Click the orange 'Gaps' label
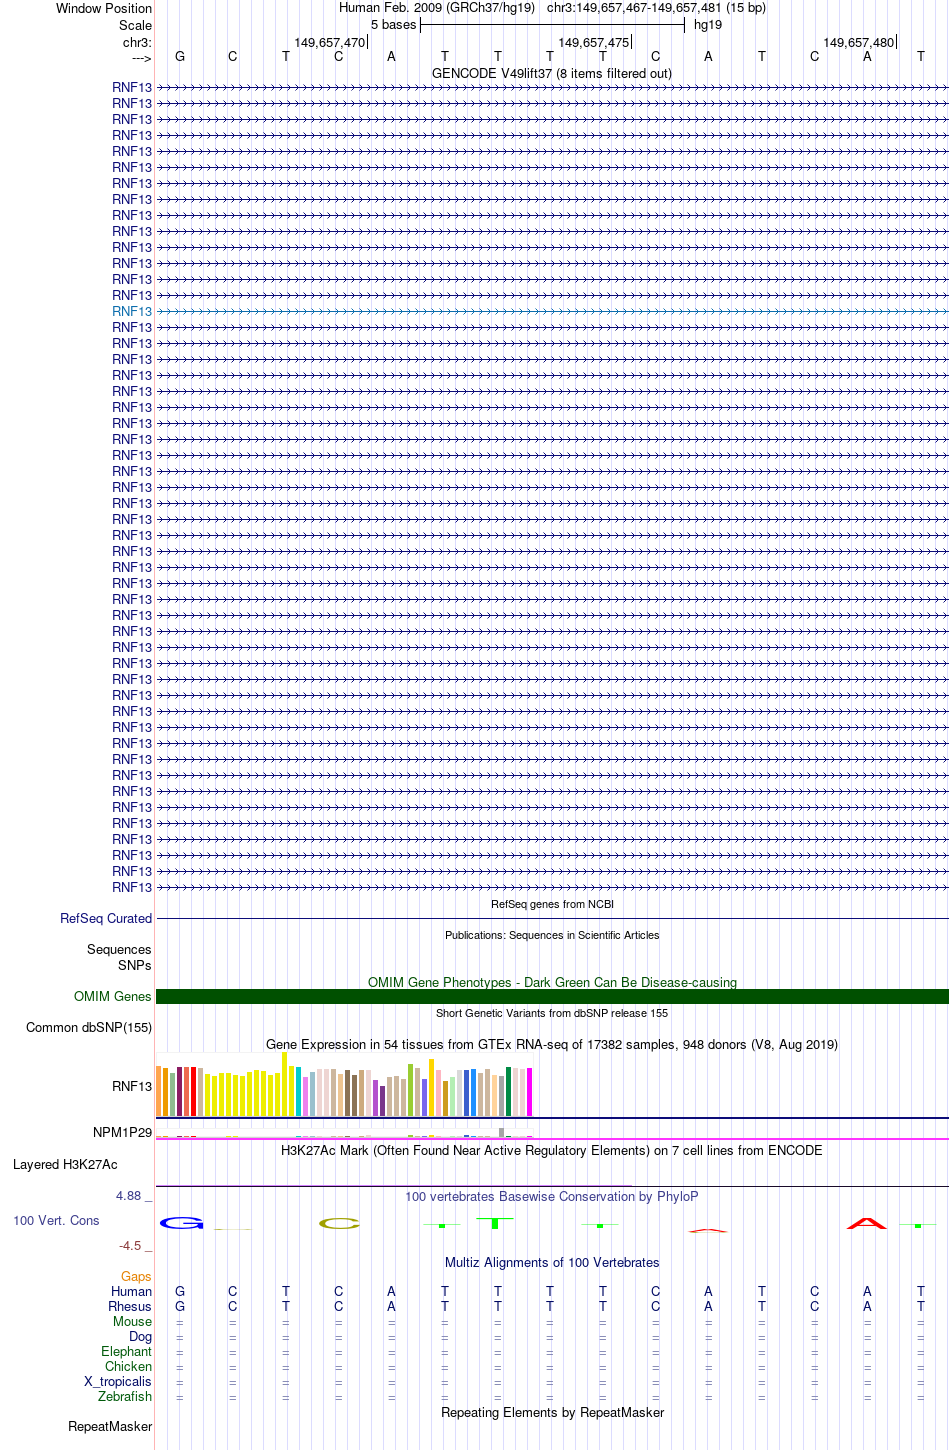950x1450 pixels. [x=136, y=1277]
